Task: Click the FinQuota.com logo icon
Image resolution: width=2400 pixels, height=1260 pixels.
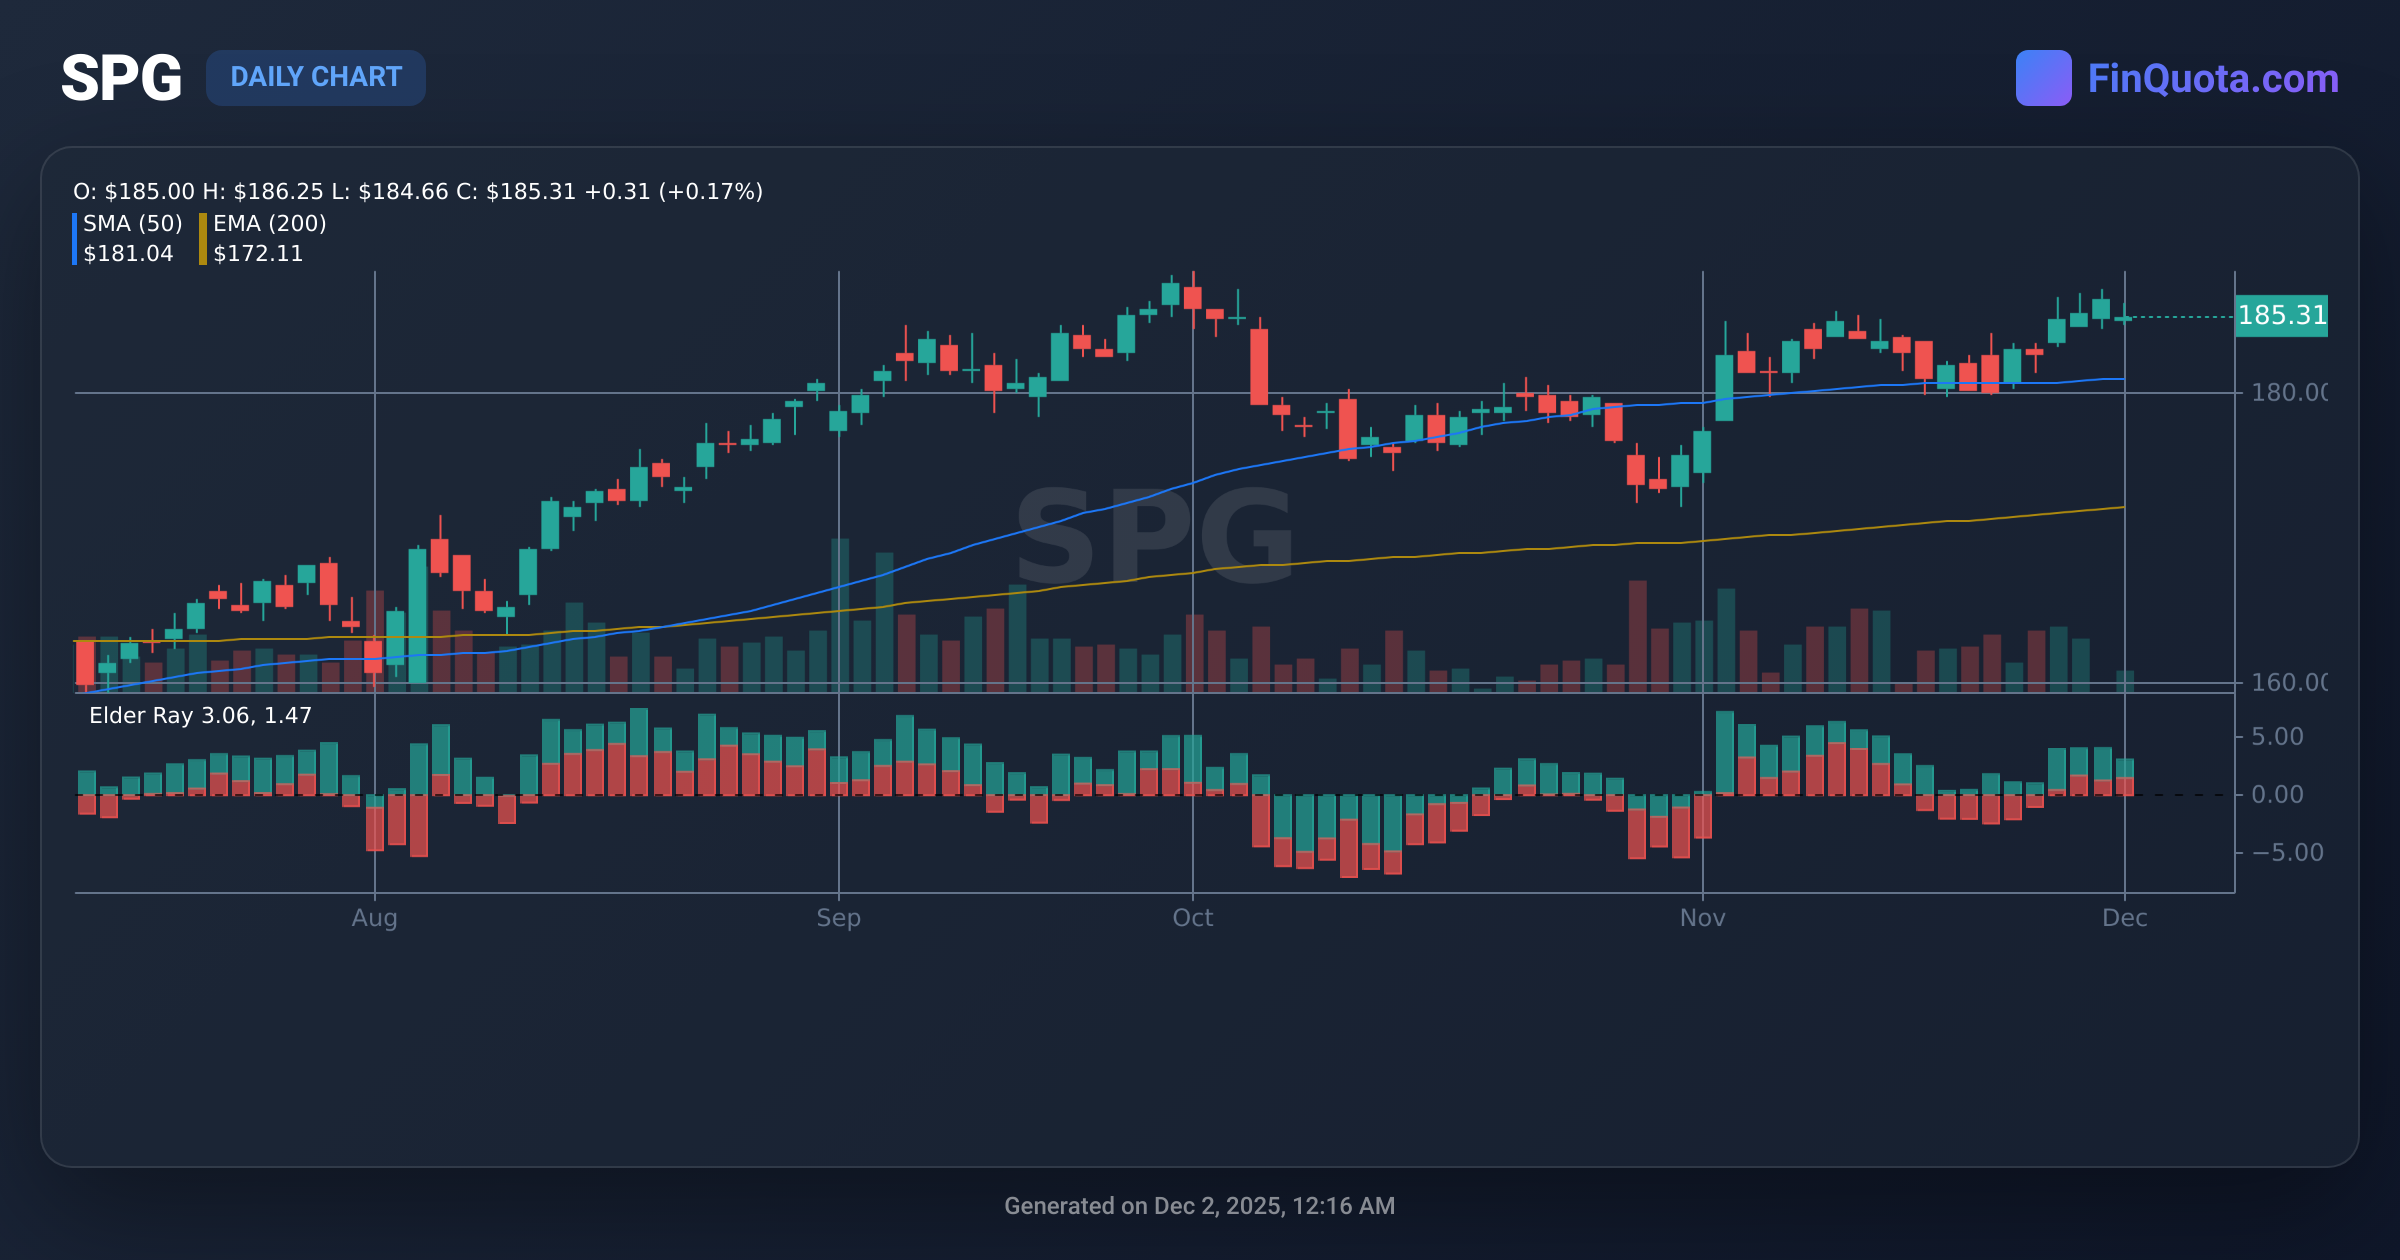Action: (x=2045, y=77)
